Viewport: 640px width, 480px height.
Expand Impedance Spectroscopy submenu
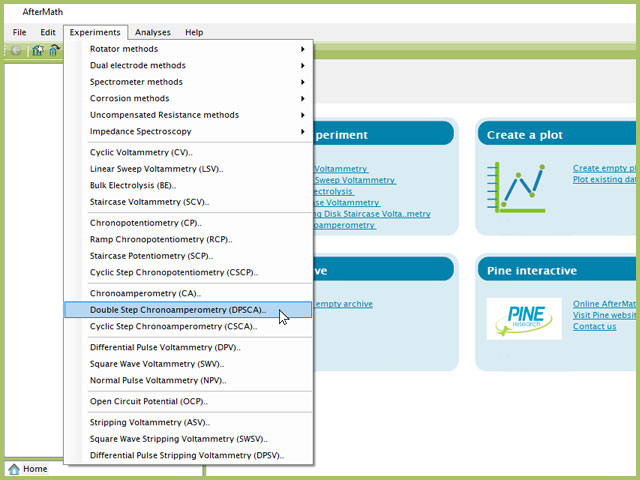(189, 131)
